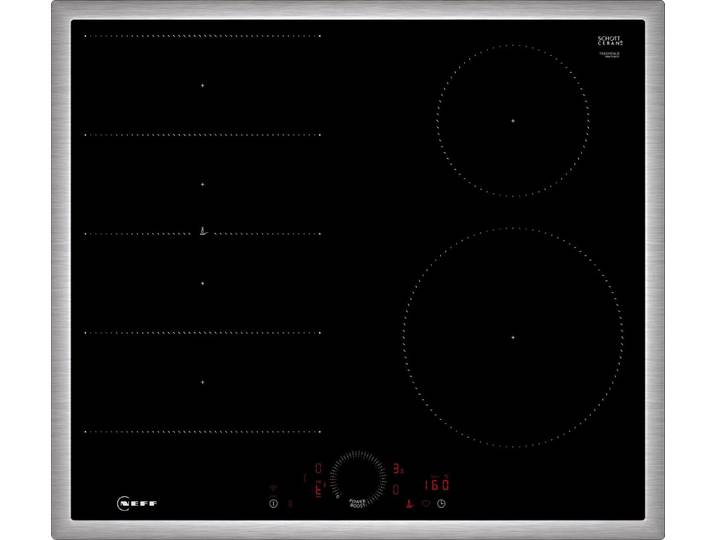This screenshot has width=716, height=540.
Task: Select the red 160 timer display
Action: click(x=436, y=485)
